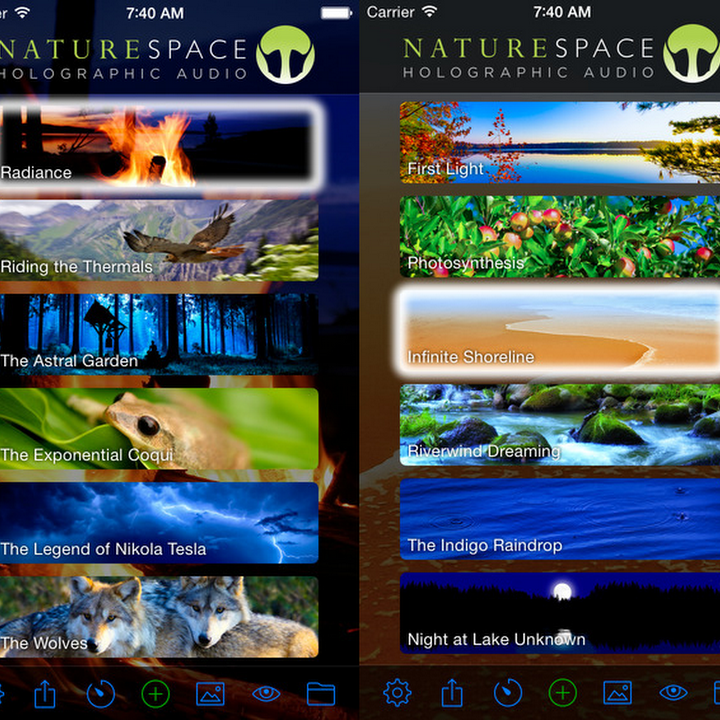This screenshot has height=720, width=720.
Task: Open the sleep timer on left screen
Action: pyautogui.click(x=101, y=694)
